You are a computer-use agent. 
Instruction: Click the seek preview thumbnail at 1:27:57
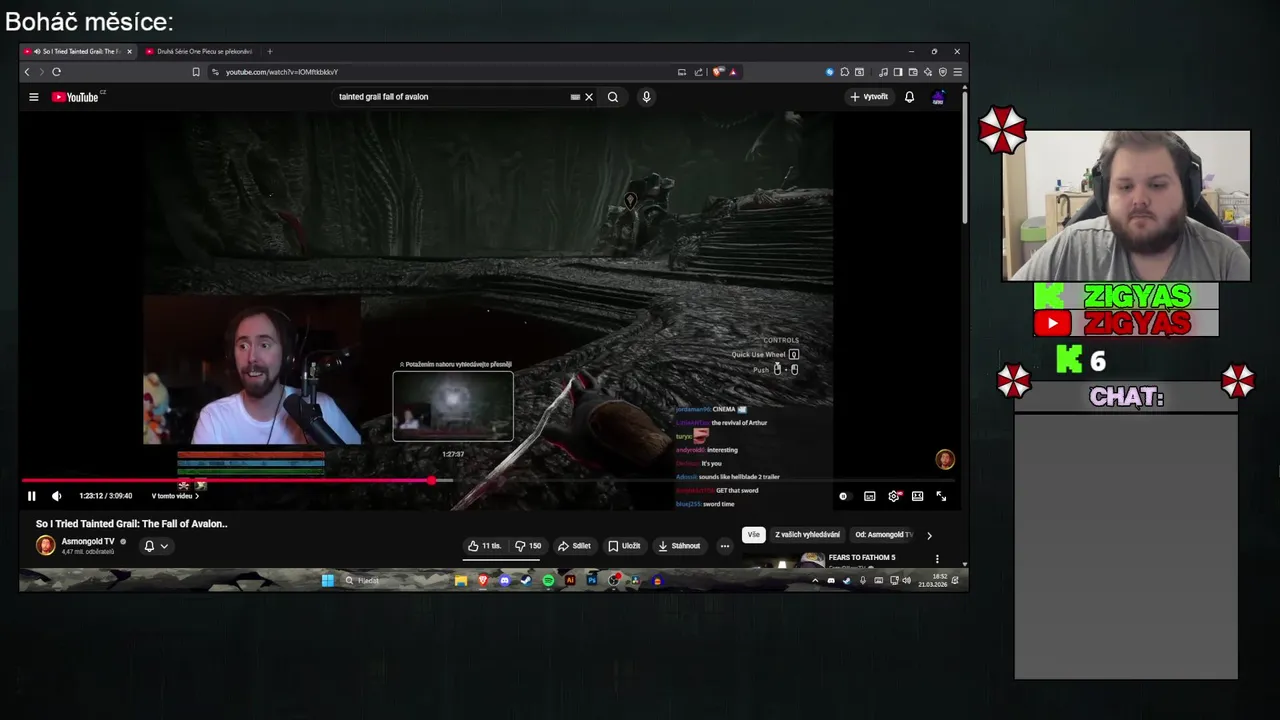(453, 406)
